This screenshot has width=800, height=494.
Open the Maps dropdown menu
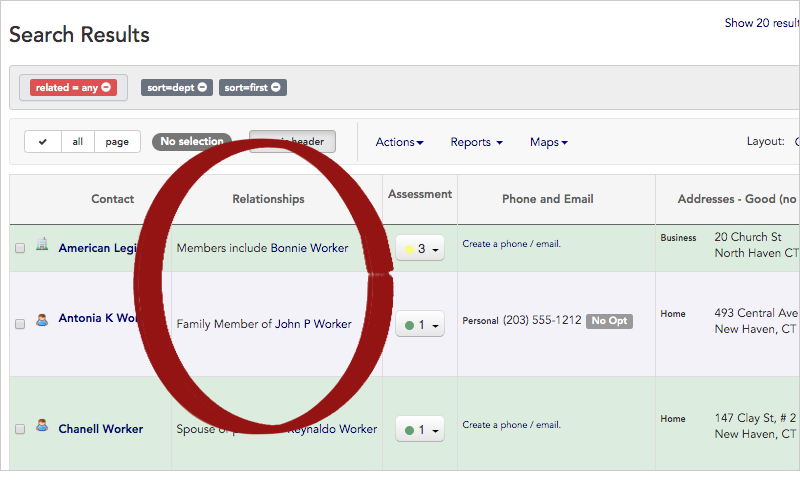[x=549, y=142]
